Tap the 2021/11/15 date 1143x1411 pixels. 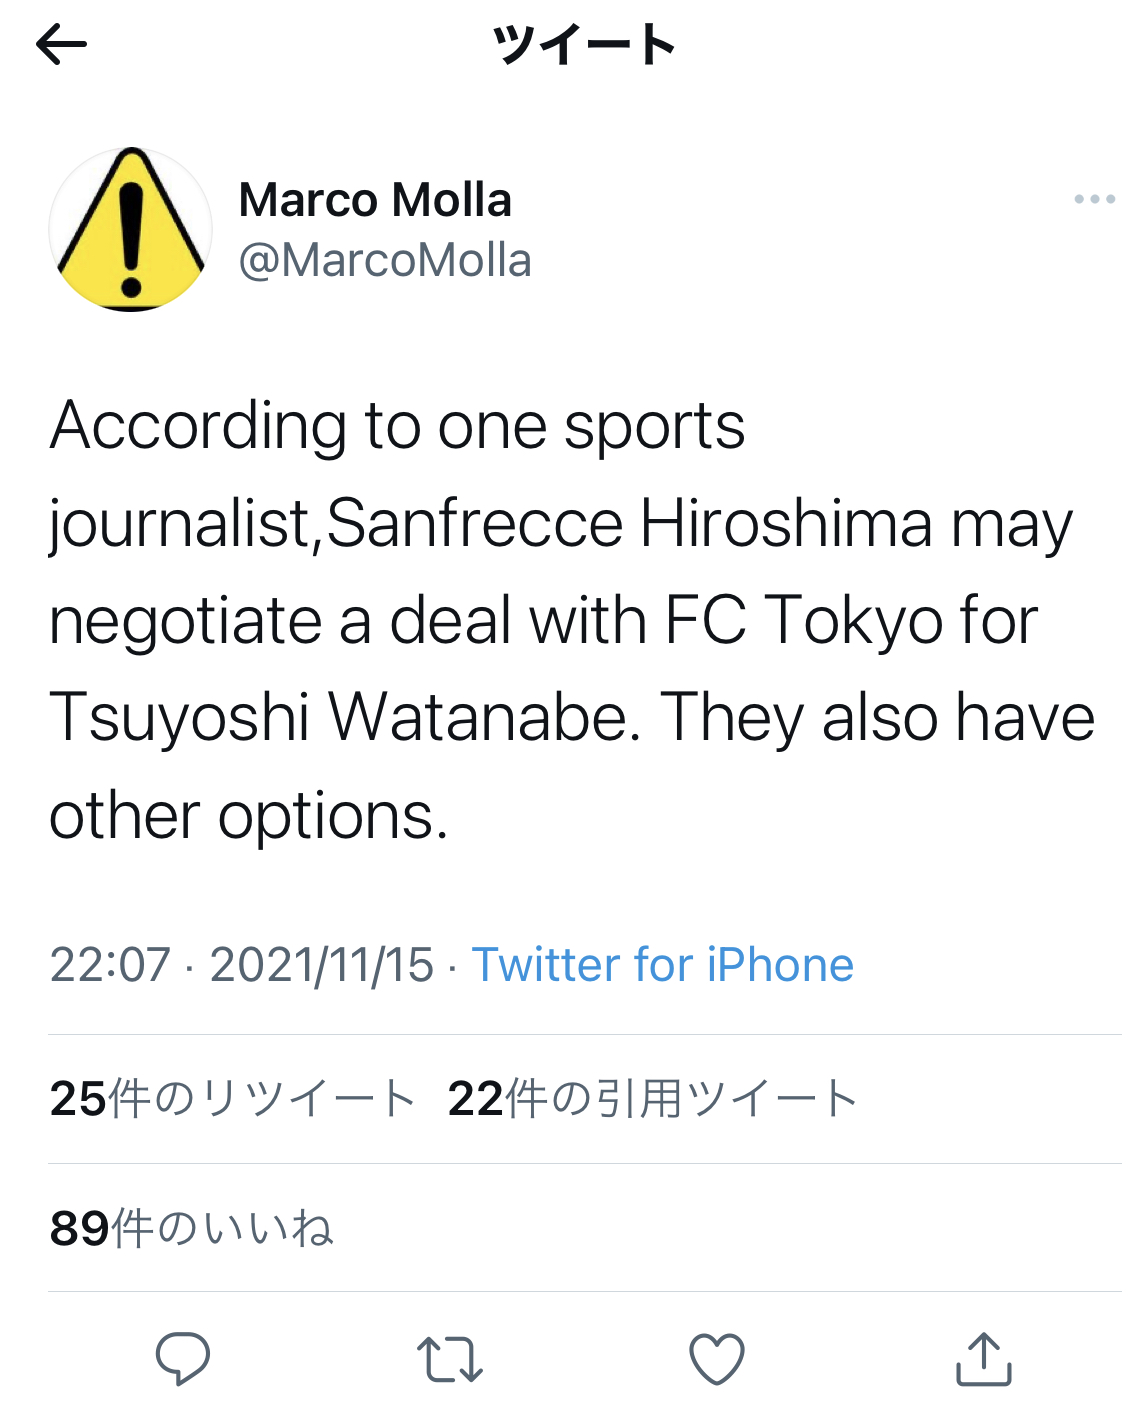point(321,965)
